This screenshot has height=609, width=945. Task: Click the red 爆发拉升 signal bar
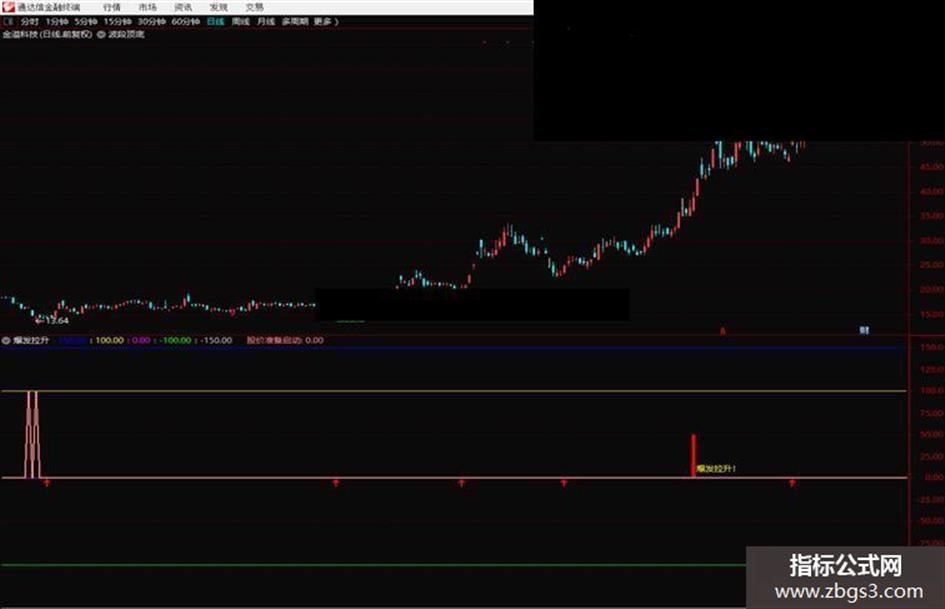click(x=694, y=455)
